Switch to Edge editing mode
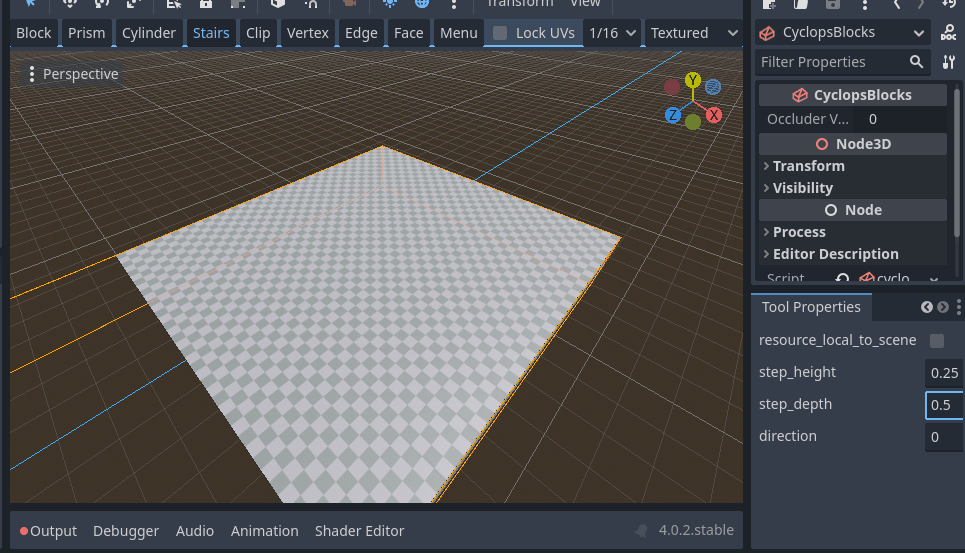This screenshot has width=965, height=553. [x=361, y=33]
